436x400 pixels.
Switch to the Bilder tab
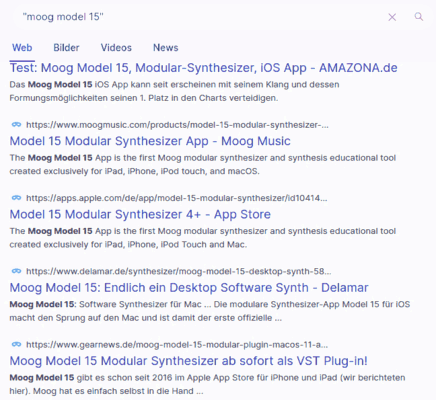[66, 48]
